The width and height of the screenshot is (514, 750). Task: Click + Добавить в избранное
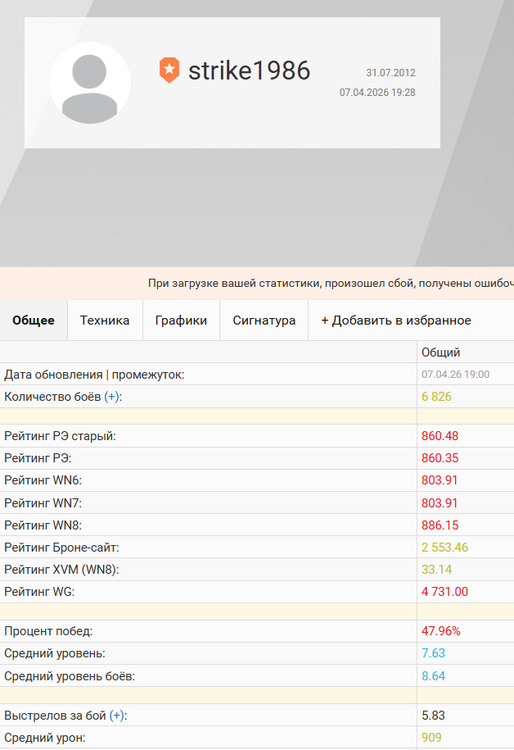[396, 320]
